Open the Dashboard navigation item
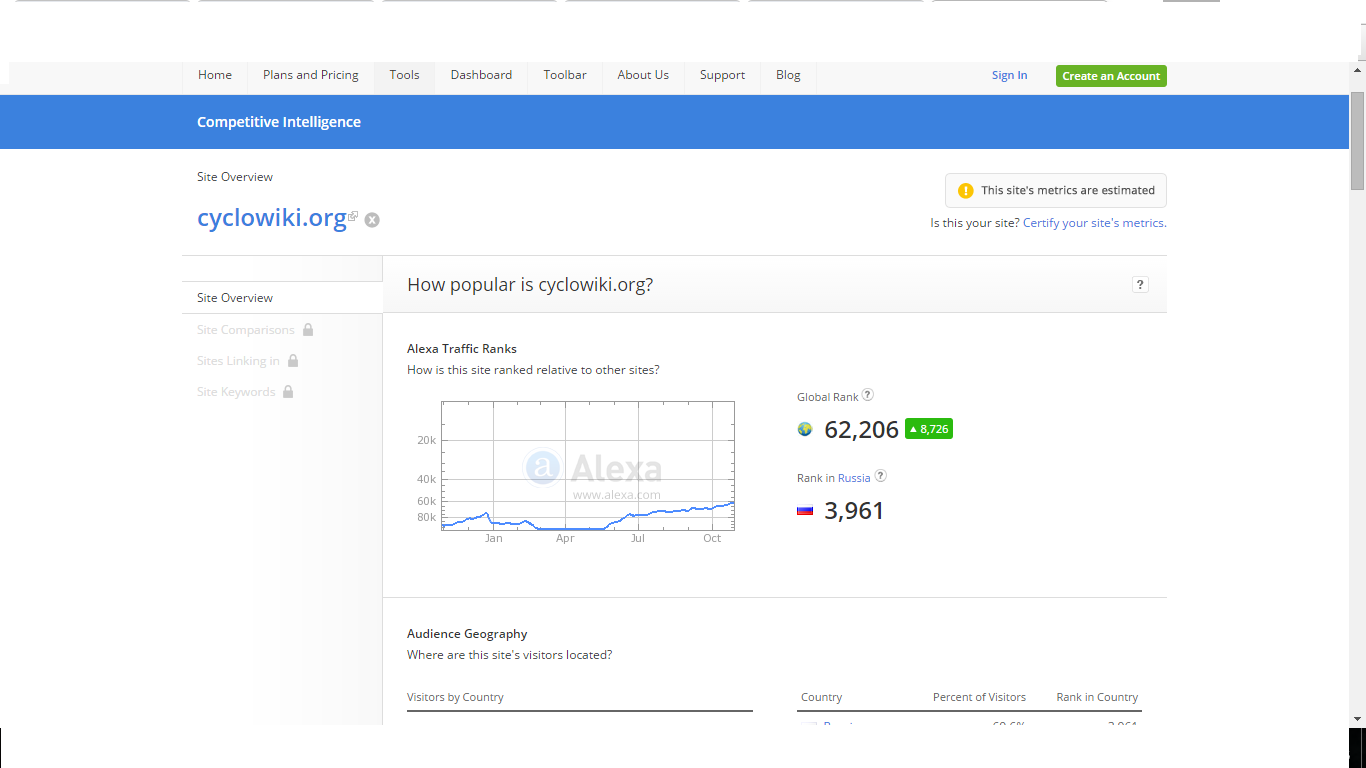Image resolution: width=1366 pixels, height=768 pixels. tap(481, 75)
